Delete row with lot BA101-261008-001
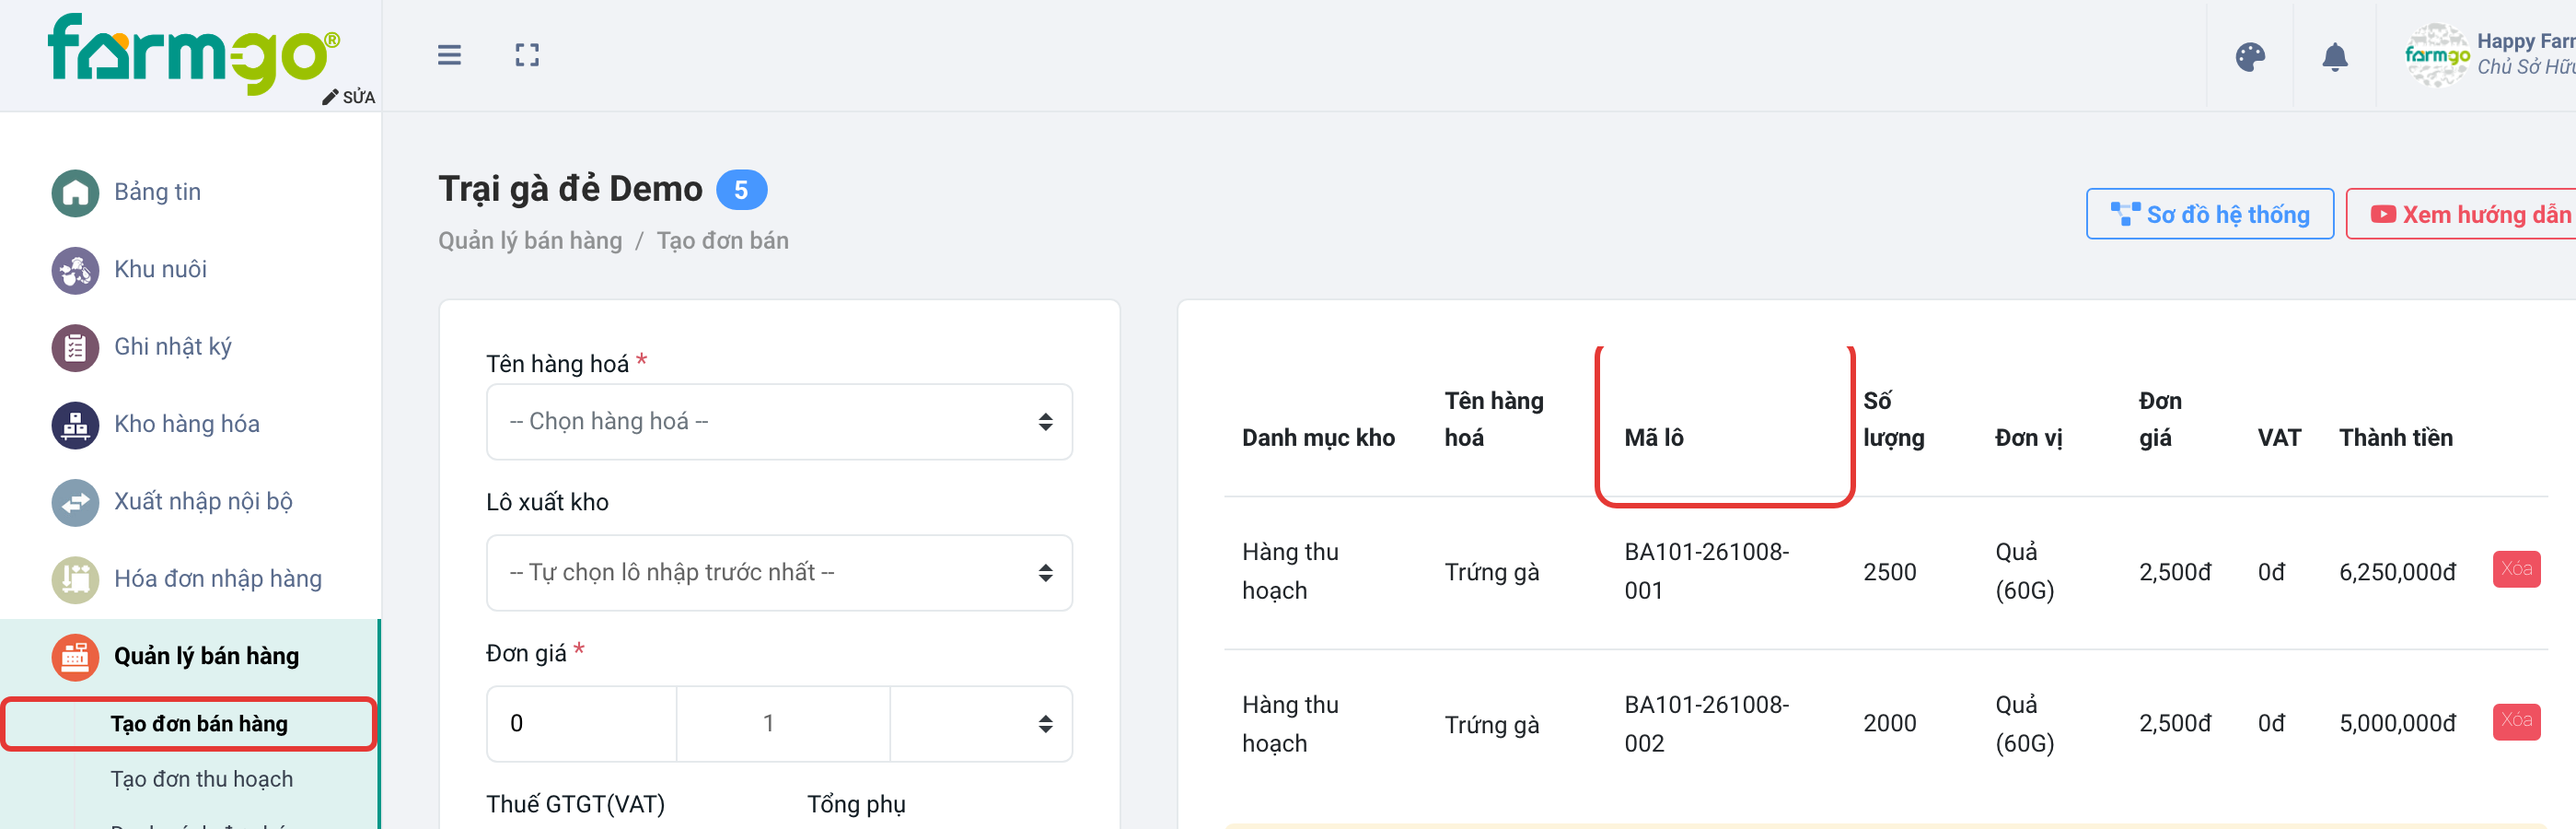Screen dimensions: 2576x829 [2515, 570]
